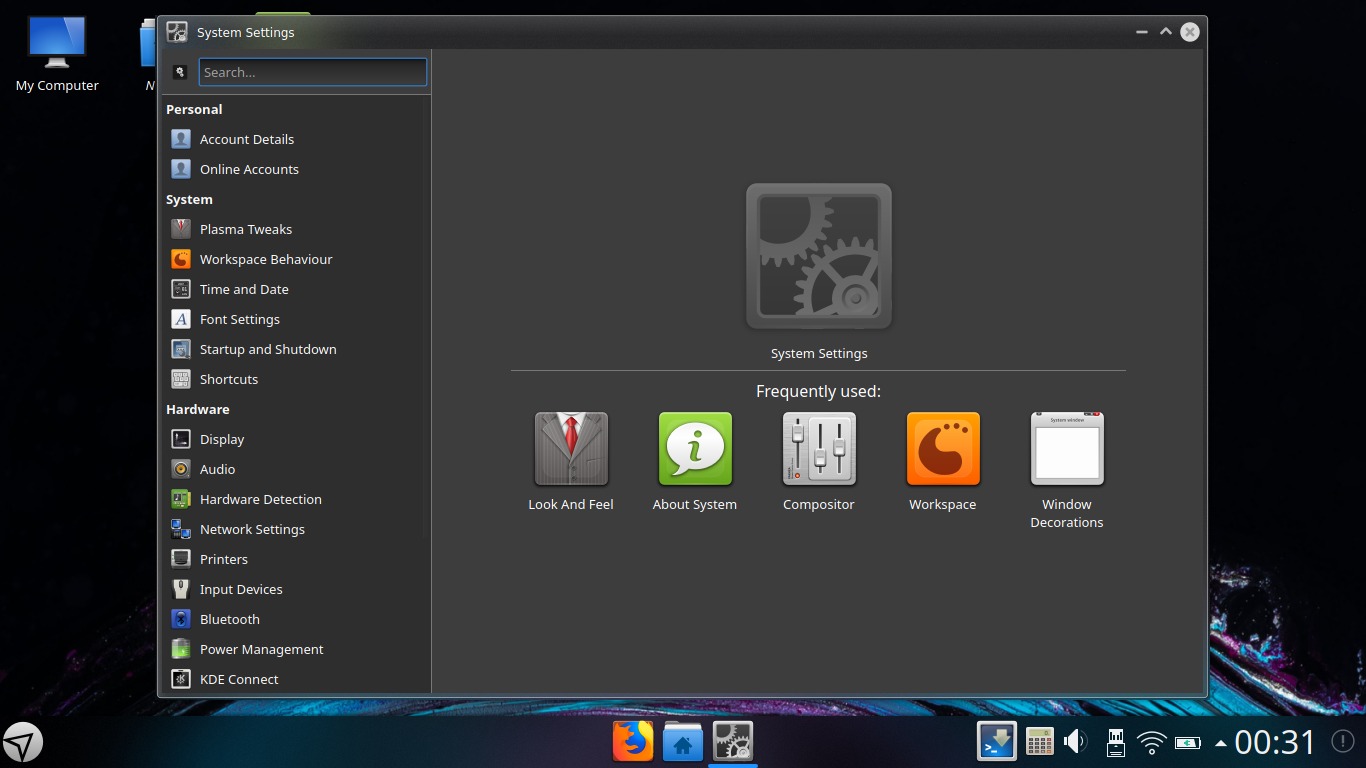Select the Network Settings text label
Viewport: 1366px width, 768px height.
[x=252, y=529]
